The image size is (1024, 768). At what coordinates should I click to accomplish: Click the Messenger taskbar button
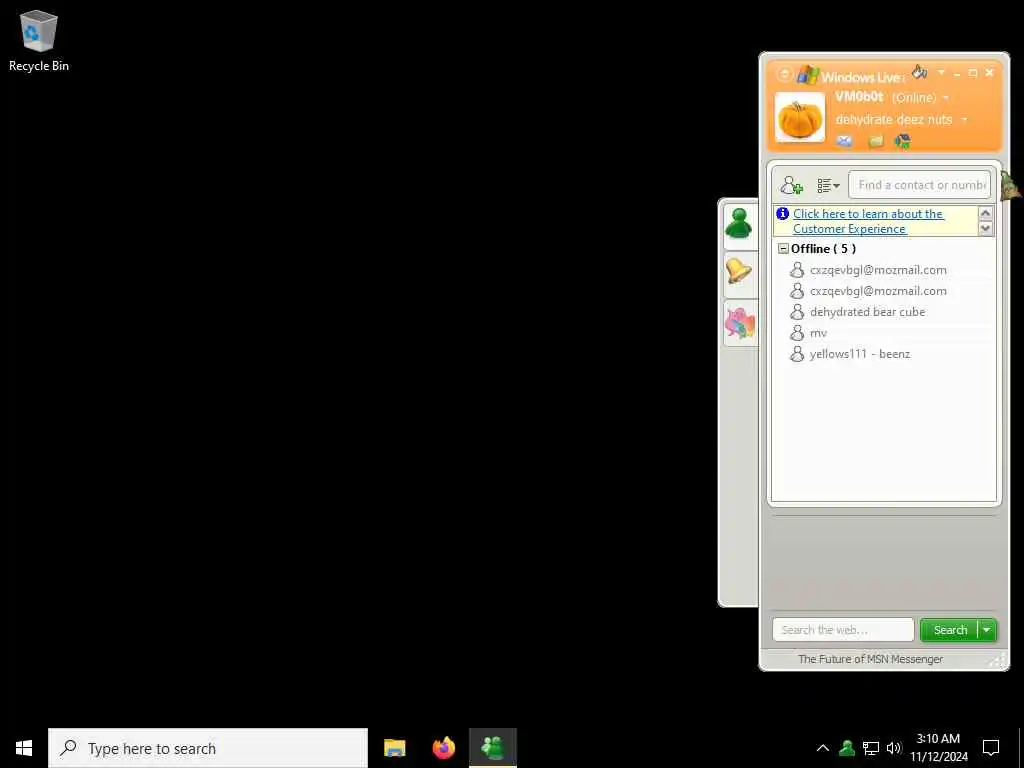pyautogui.click(x=493, y=748)
